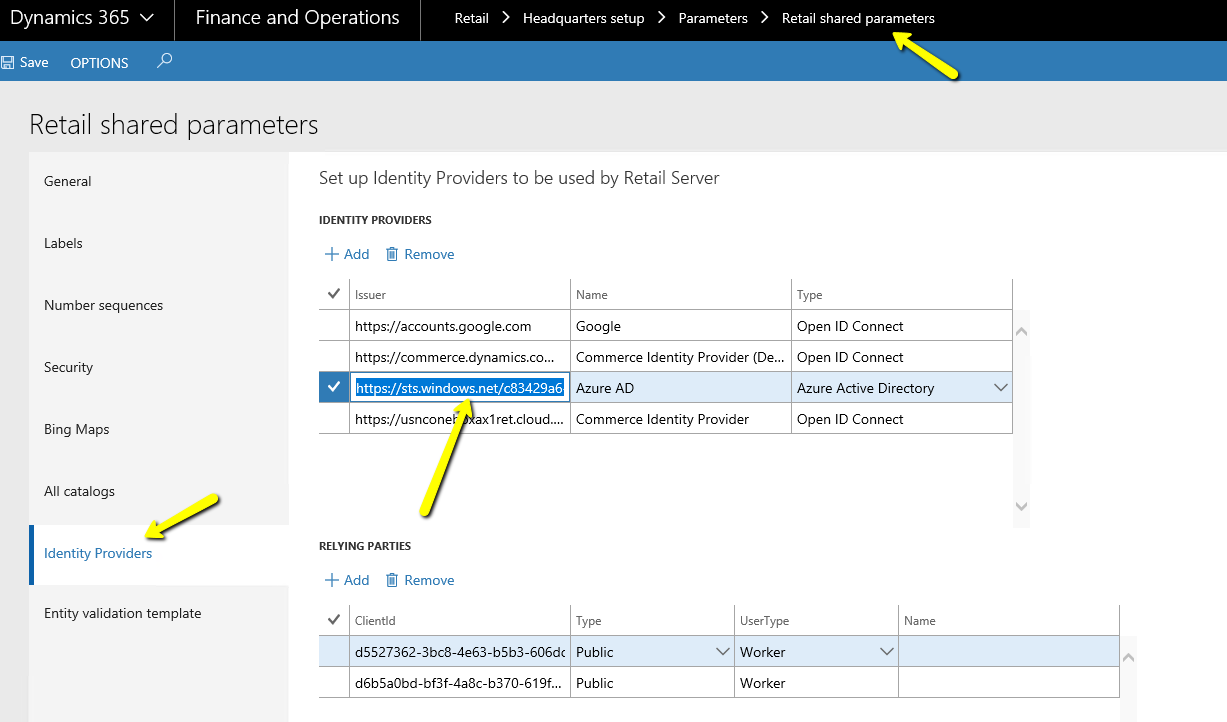This screenshot has height=722, width=1227.
Task: Click the Name field of first relying party
Action: pyautogui.click(x=1007, y=652)
